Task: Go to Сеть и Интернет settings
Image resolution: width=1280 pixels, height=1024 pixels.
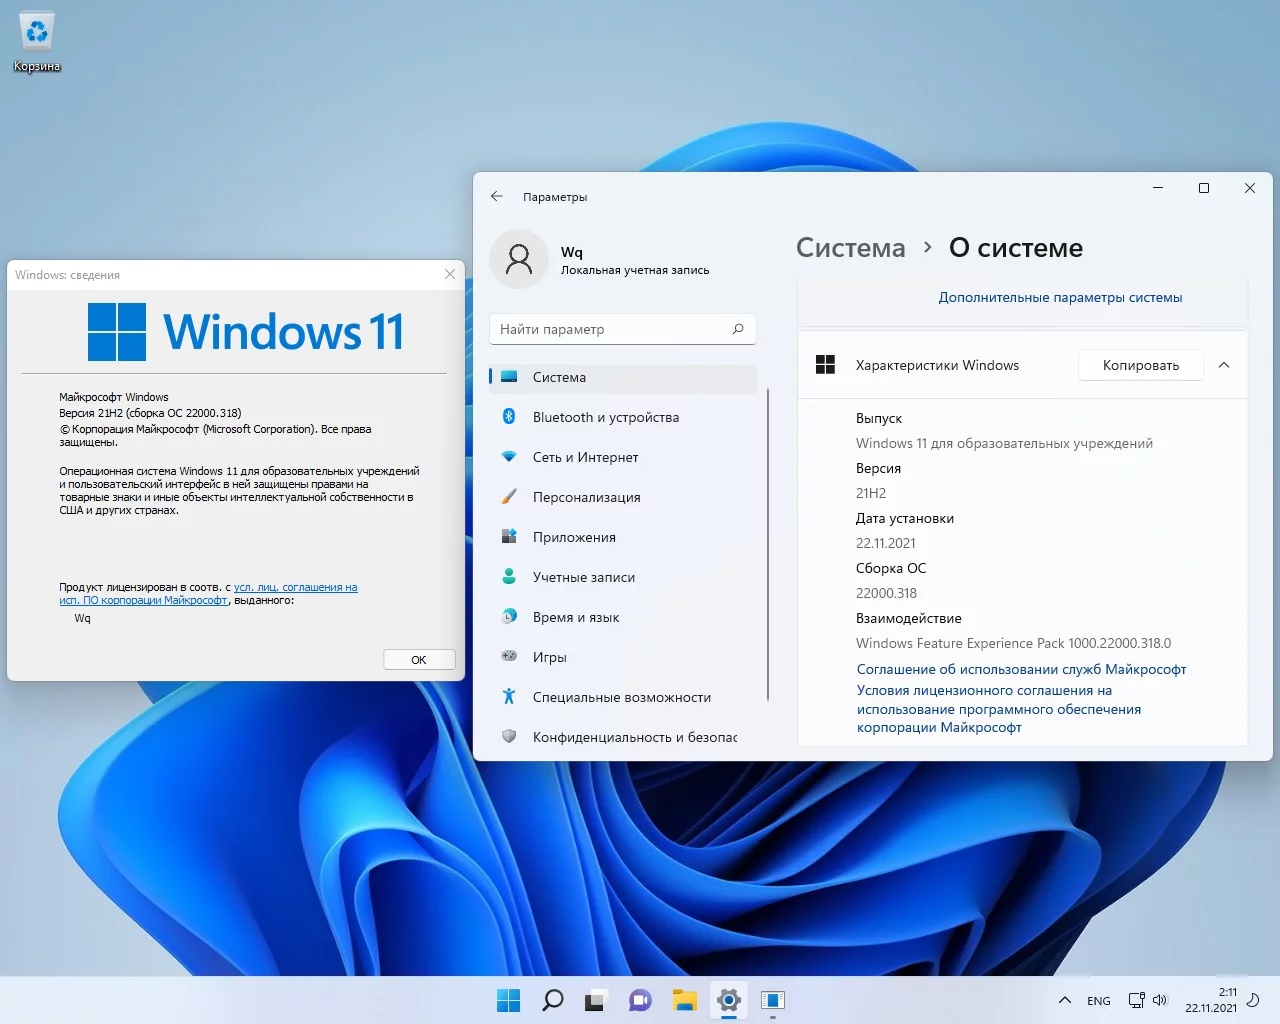Action: tap(622, 457)
